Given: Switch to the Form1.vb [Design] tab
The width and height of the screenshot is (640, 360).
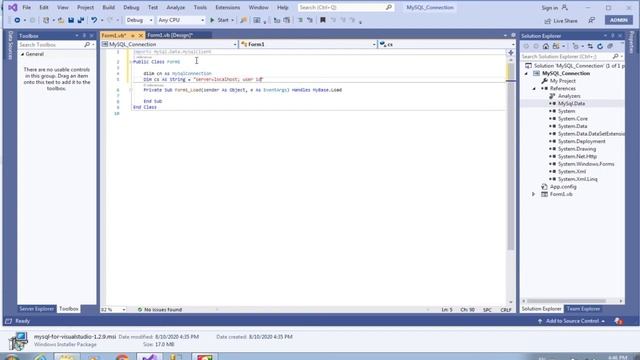Looking at the screenshot, I should pyautogui.click(x=170, y=35).
